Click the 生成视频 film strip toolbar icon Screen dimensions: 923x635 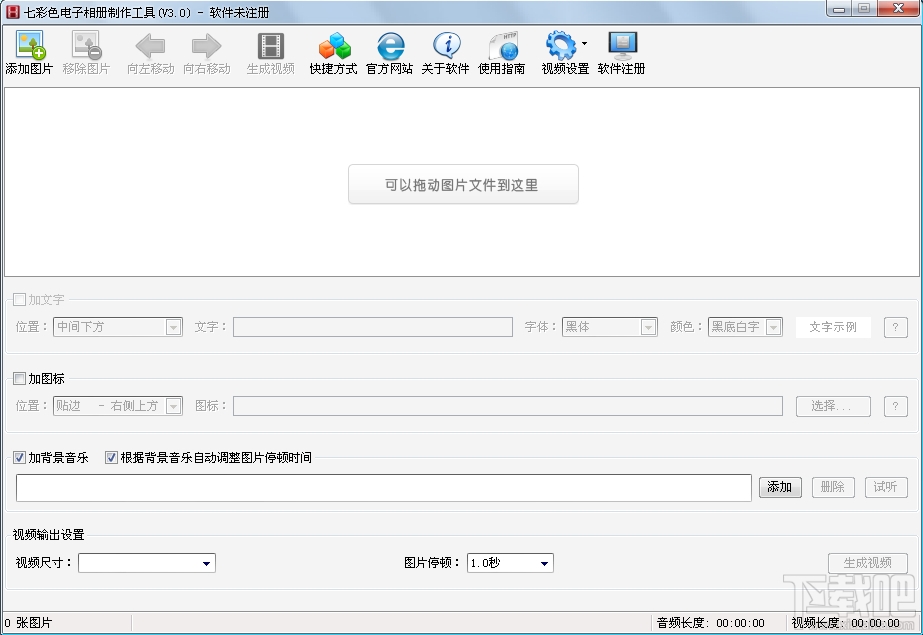[x=271, y=46]
